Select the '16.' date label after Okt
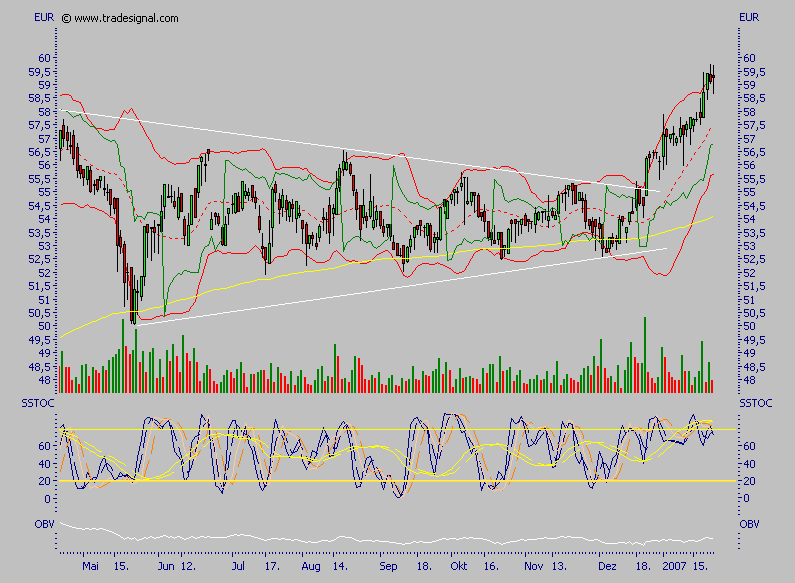 (491, 566)
